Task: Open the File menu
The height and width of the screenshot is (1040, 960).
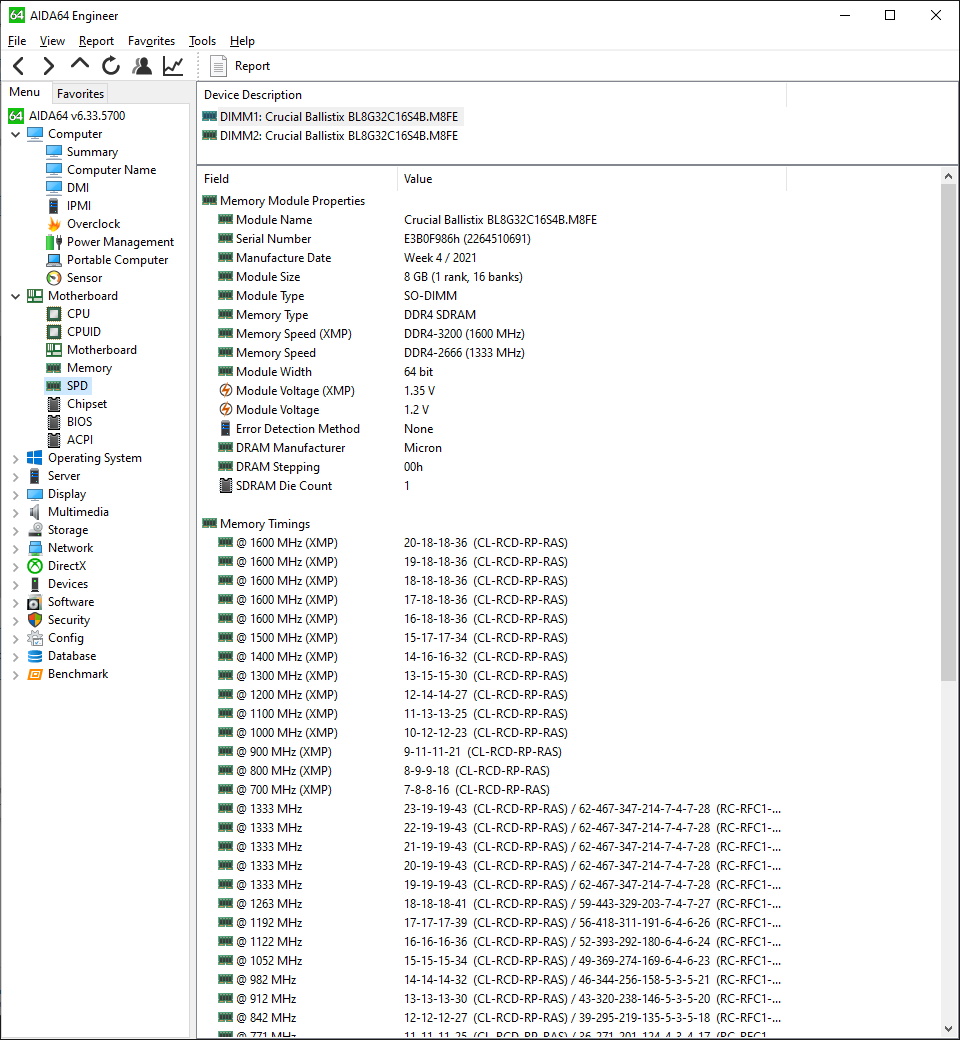Action: (x=17, y=41)
